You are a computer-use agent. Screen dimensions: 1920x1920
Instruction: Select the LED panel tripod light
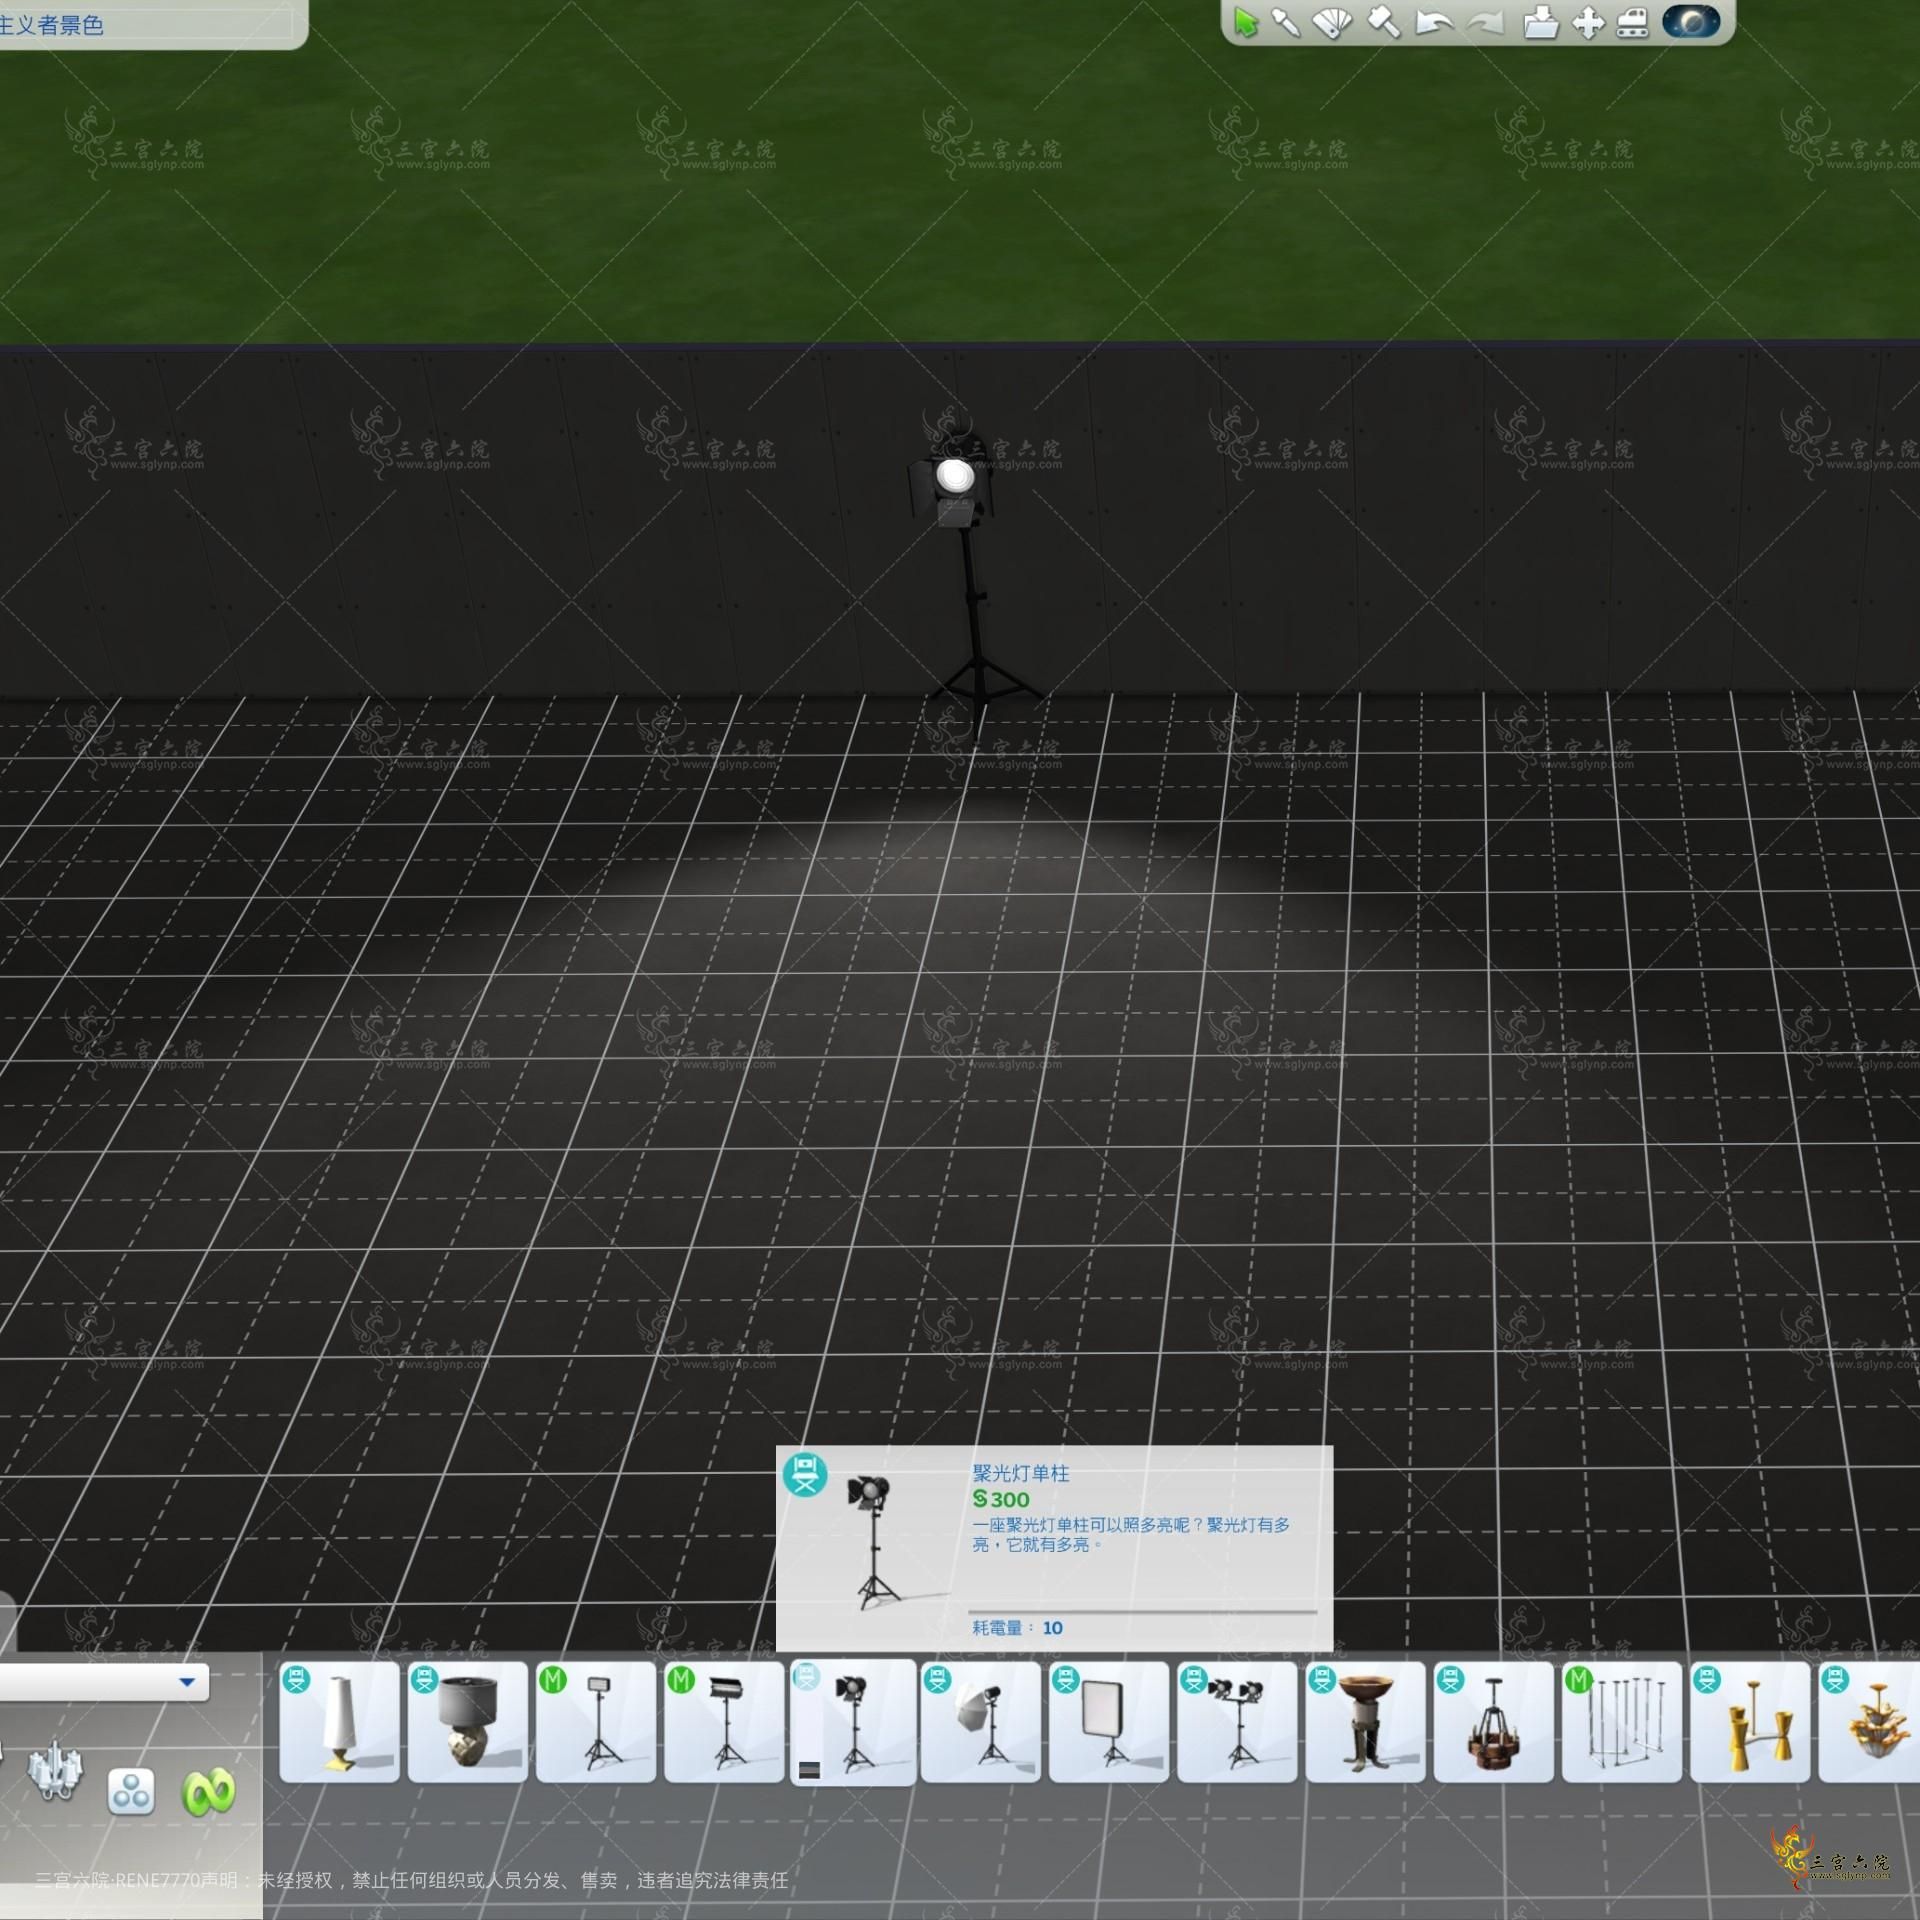(x=596, y=1722)
